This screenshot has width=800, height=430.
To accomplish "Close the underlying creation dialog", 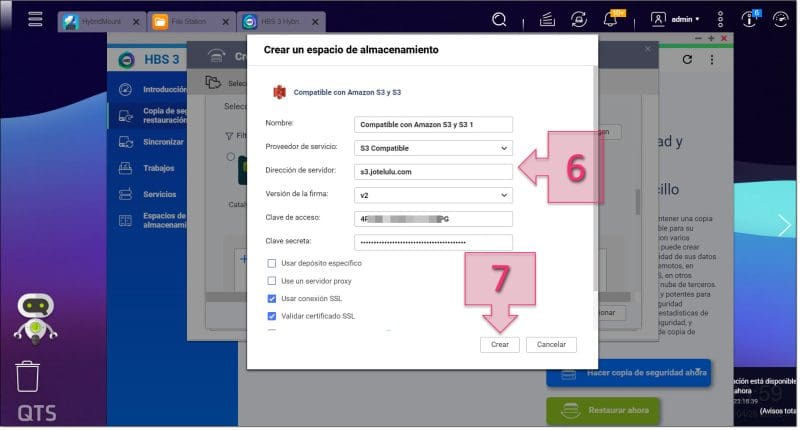I will point(647,49).
